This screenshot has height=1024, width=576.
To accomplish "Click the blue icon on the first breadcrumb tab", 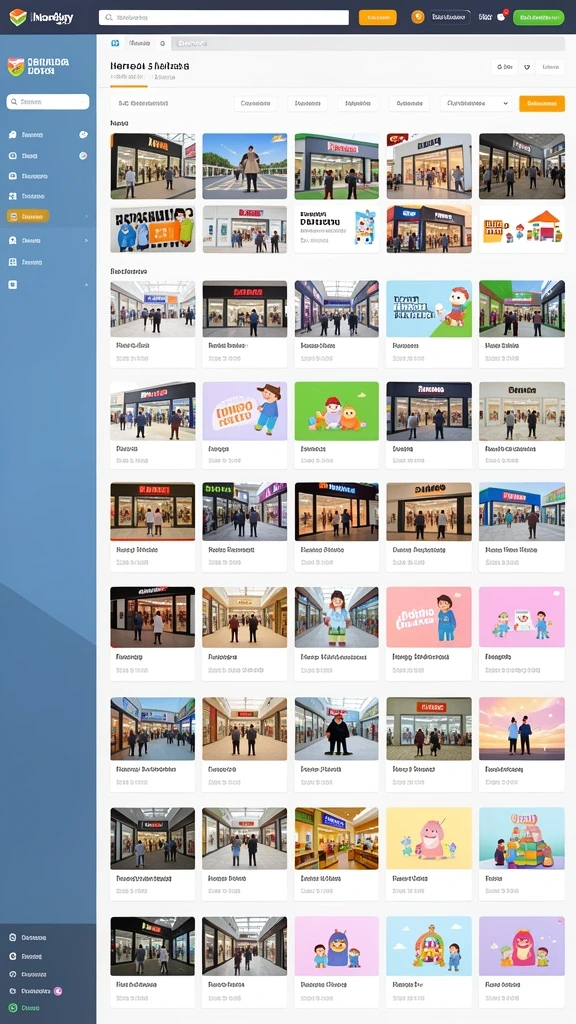I will [116, 43].
